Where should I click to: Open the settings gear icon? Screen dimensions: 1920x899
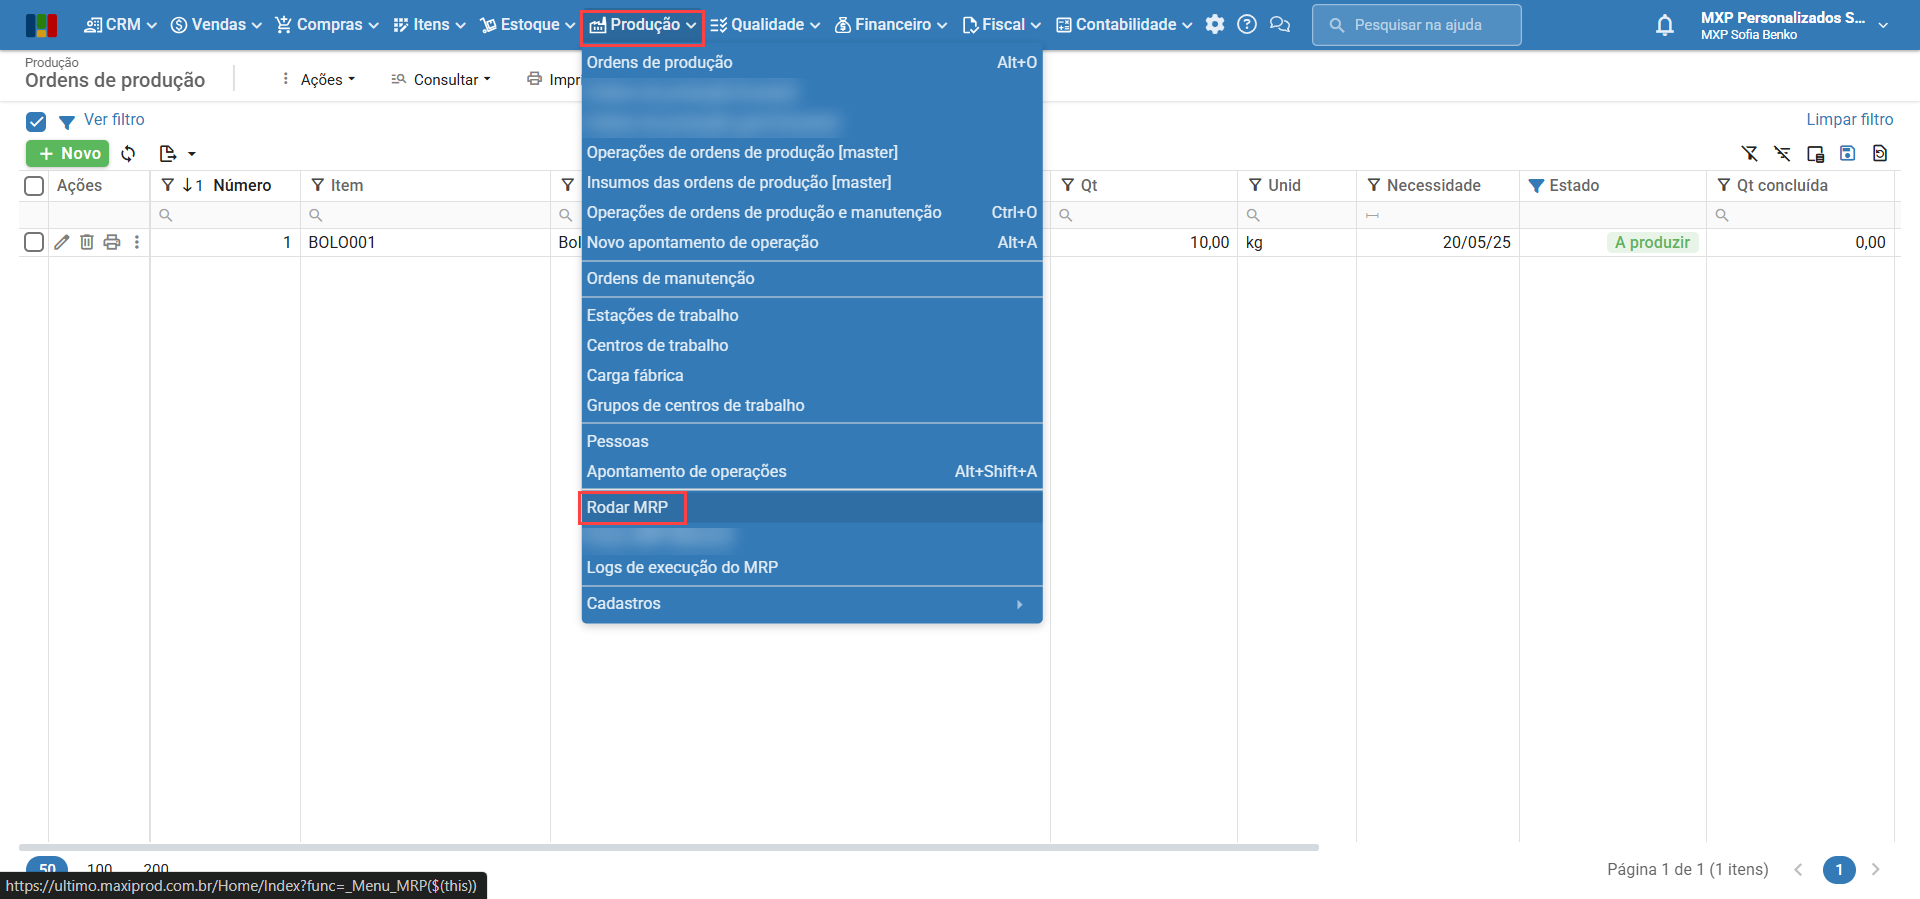tap(1215, 25)
